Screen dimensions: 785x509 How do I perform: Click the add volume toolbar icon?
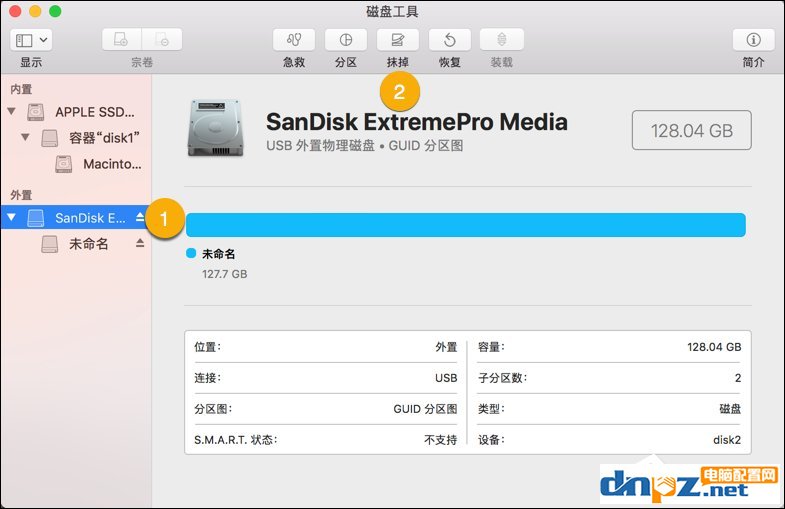tap(122, 40)
